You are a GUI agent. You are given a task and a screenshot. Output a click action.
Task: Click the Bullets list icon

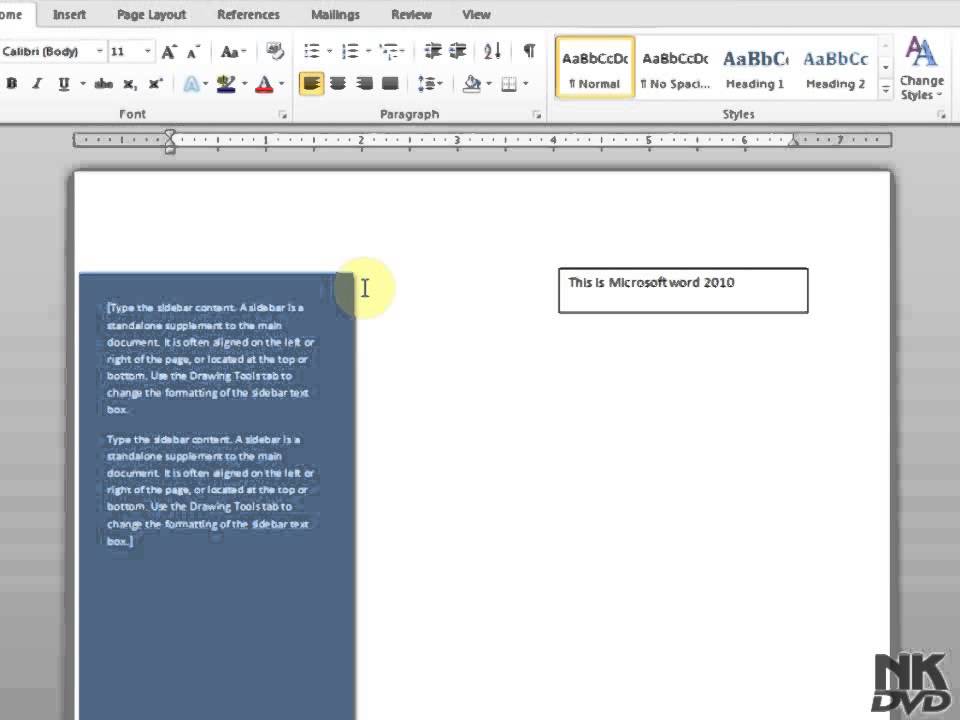tap(312, 51)
